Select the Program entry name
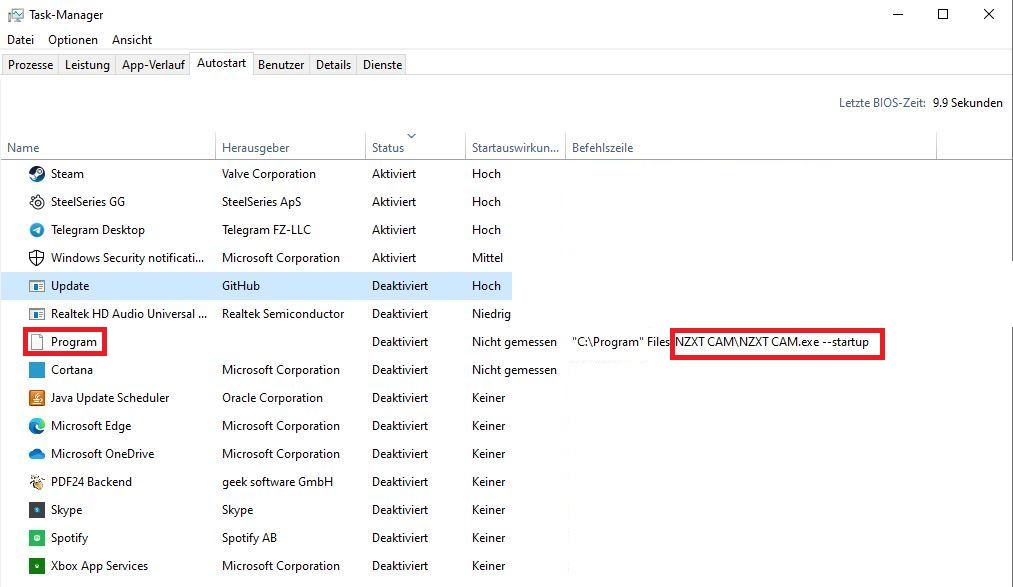This screenshot has width=1013, height=587. click(74, 342)
